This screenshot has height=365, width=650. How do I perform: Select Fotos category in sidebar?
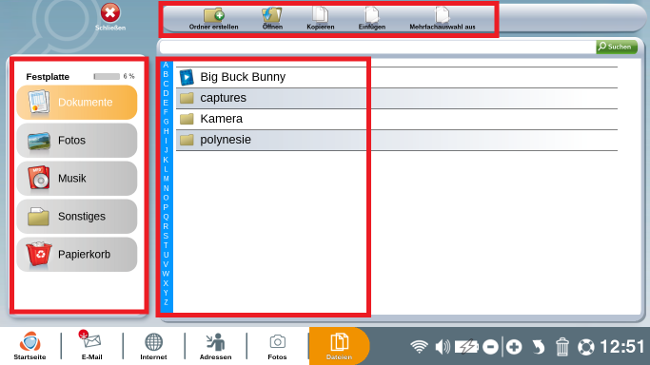[77, 140]
